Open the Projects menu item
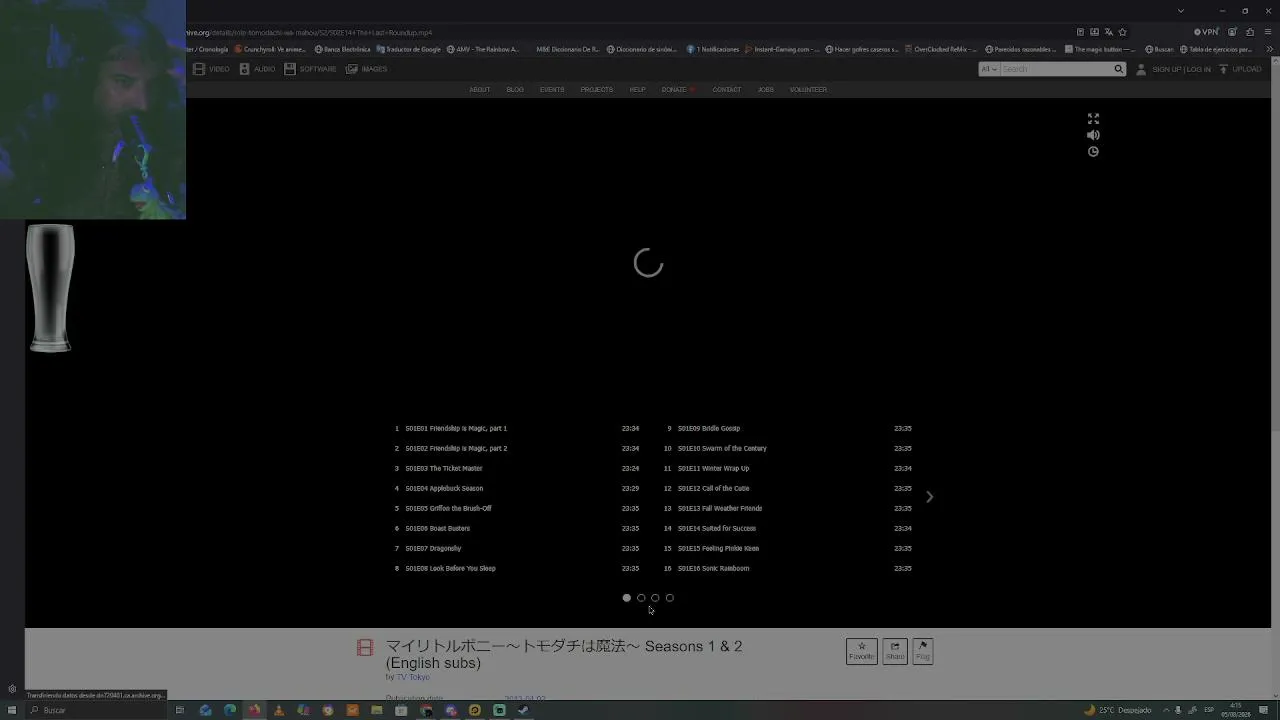 click(597, 90)
